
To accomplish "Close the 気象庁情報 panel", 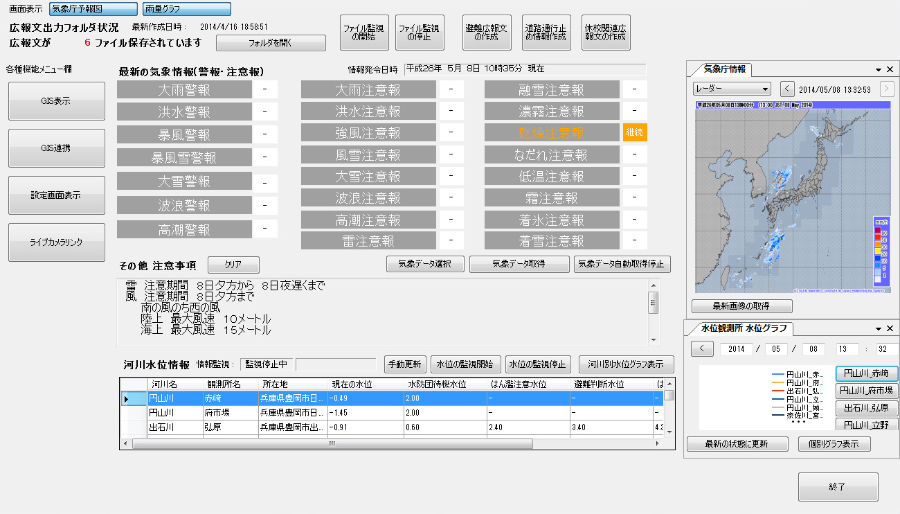I will coord(890,69).
